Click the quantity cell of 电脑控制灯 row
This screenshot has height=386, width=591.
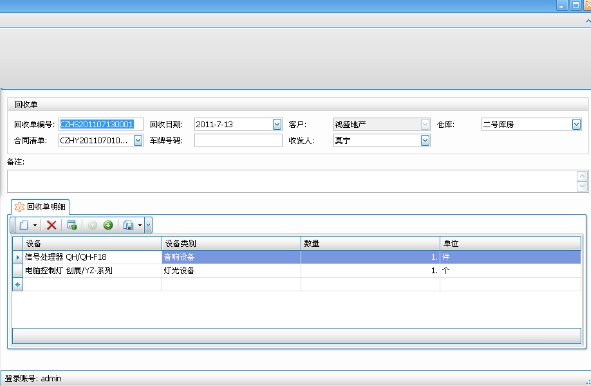pyautogui.click(x=370, y=271)
